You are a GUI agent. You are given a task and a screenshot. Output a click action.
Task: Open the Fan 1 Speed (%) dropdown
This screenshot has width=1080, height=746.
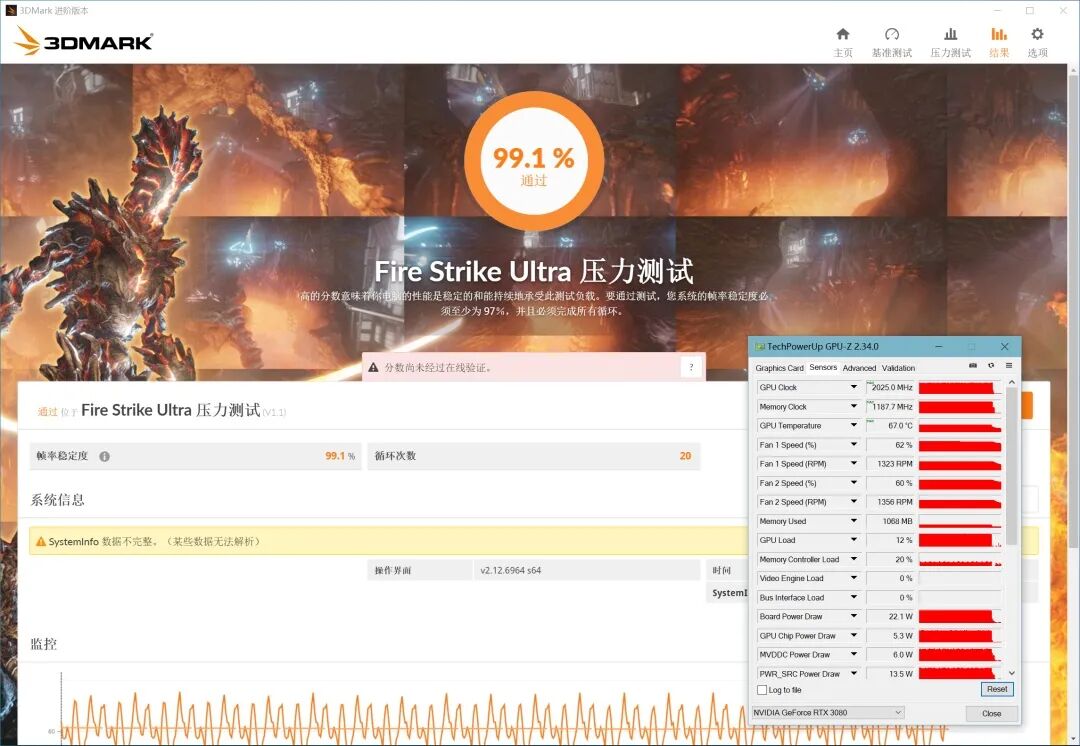coord(854,445)
